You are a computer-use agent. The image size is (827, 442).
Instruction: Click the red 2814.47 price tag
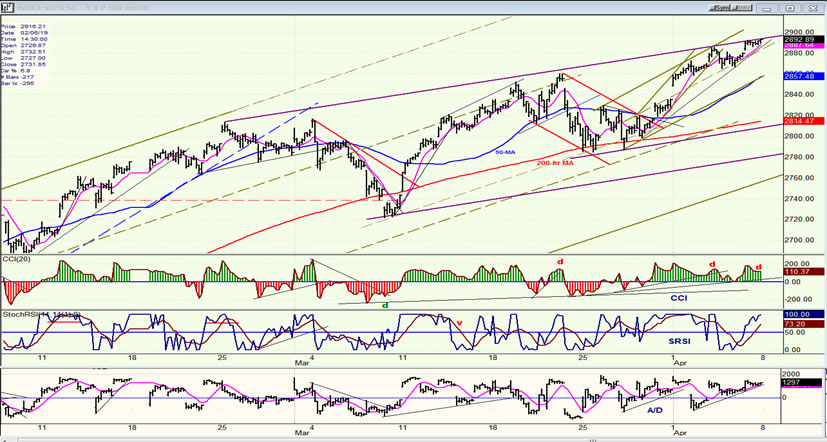802,121
